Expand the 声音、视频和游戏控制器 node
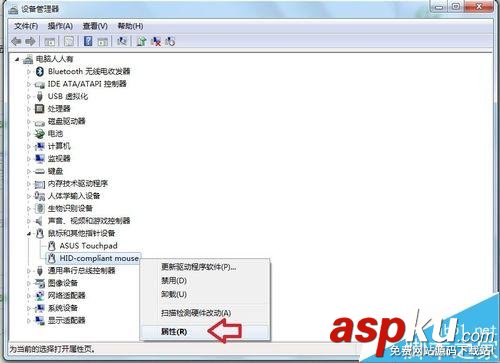This screenshot has width=500, height=363. [x=29, y=221]
